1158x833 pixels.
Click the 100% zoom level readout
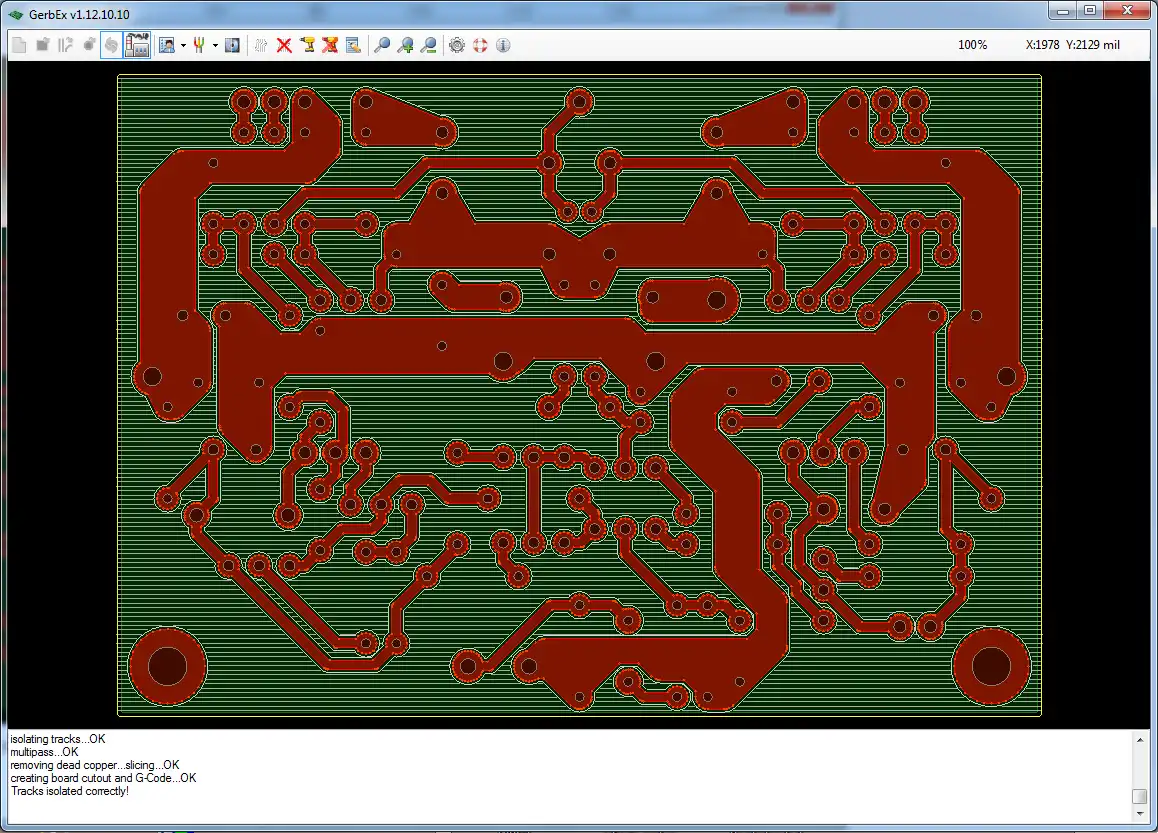973,45
